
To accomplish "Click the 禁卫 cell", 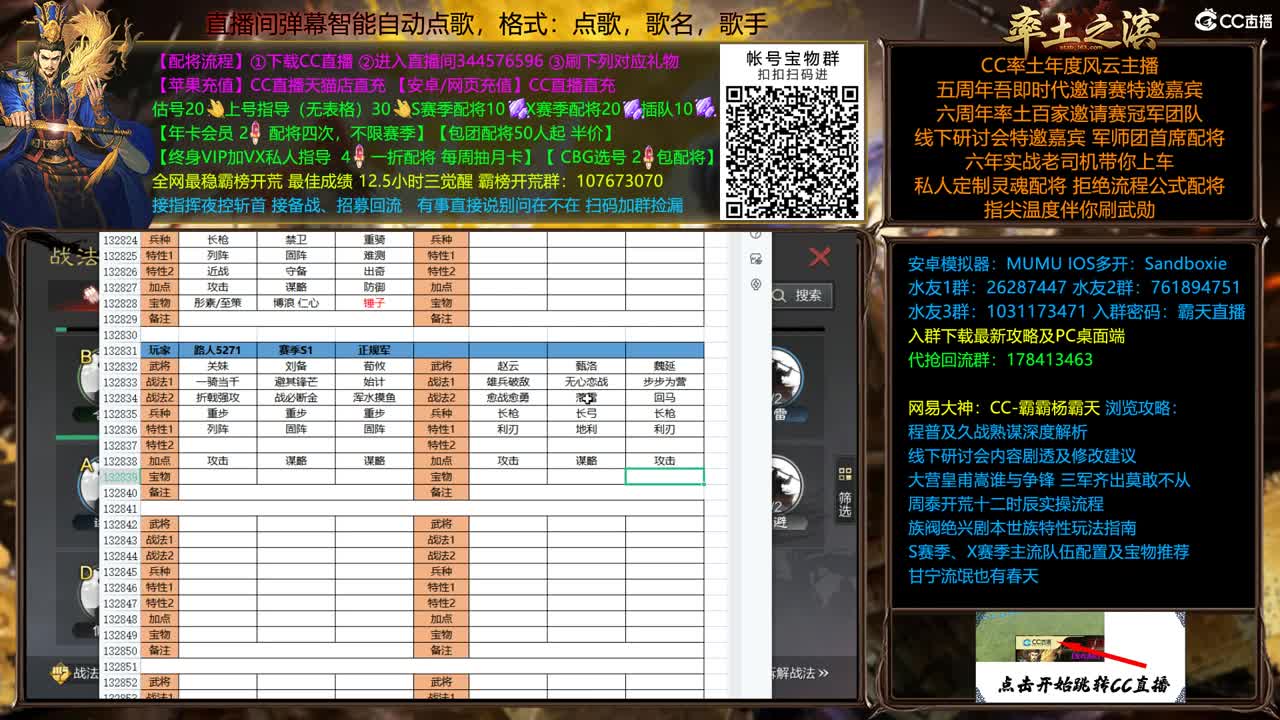I will pyautogui.click(x=295, y=240).
